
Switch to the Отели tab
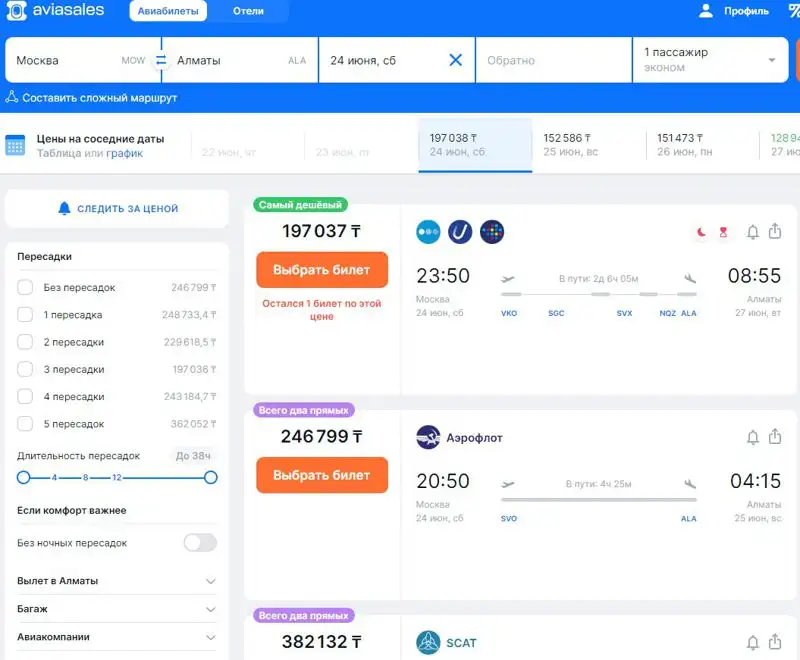[x=248, y=11]
